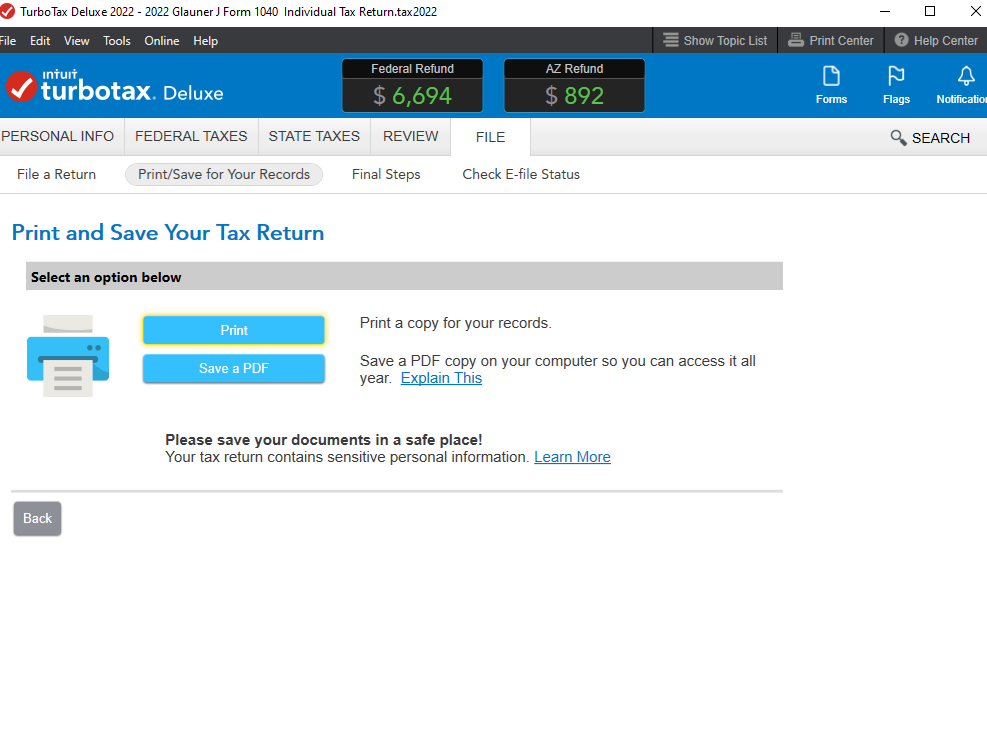Click the Search magnifier icon
Screen dimensions: 987x755
point(898,137)
